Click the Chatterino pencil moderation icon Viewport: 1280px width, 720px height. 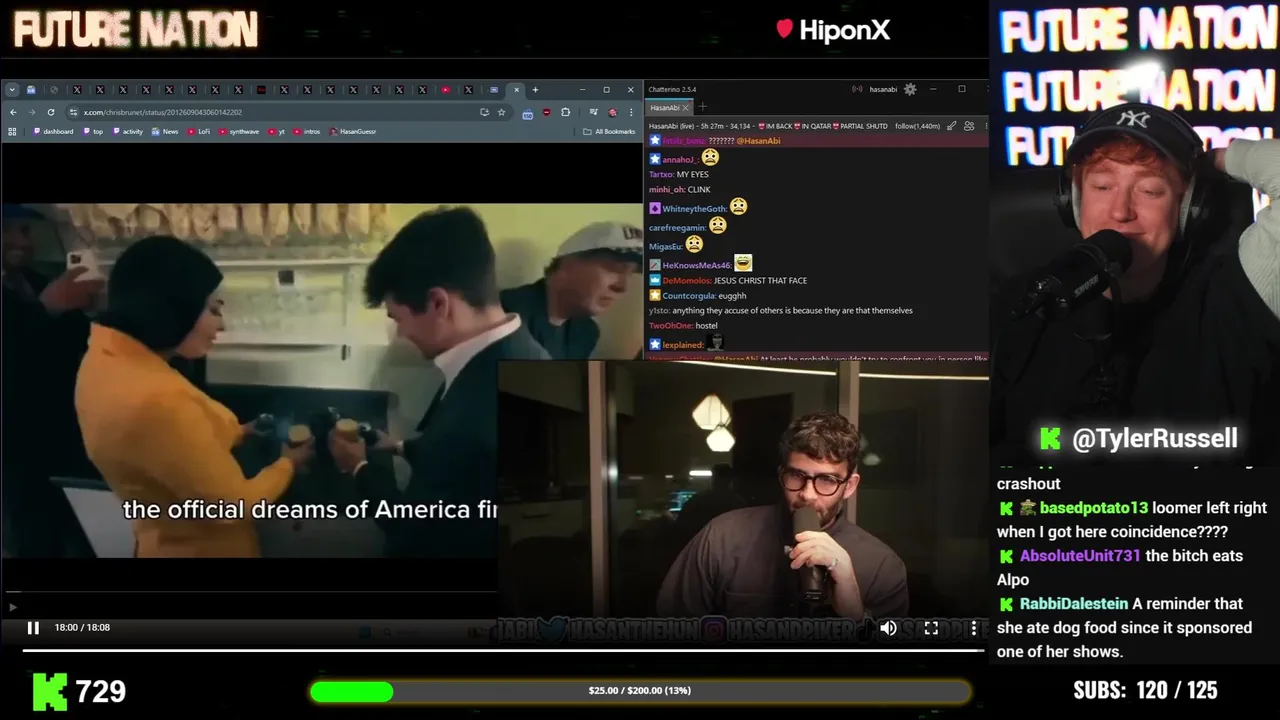[953, 126]
